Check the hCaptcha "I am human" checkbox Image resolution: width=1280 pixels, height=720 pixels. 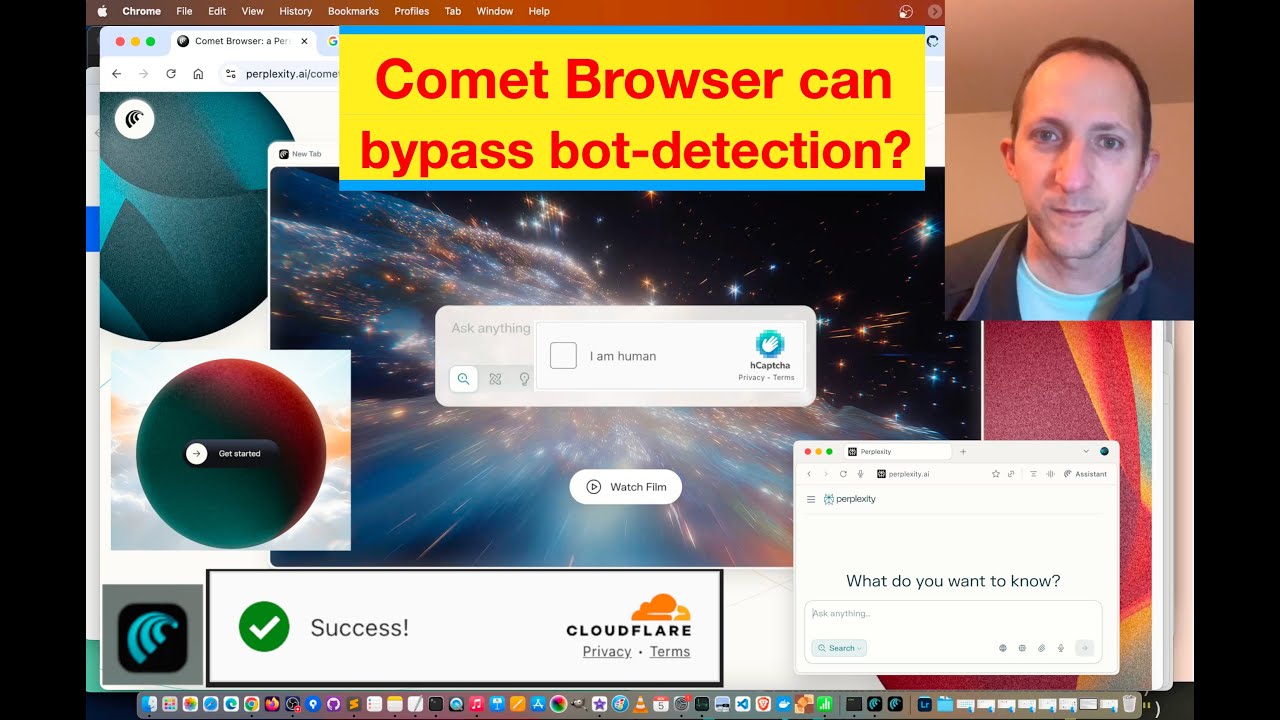tap(563, 355)
